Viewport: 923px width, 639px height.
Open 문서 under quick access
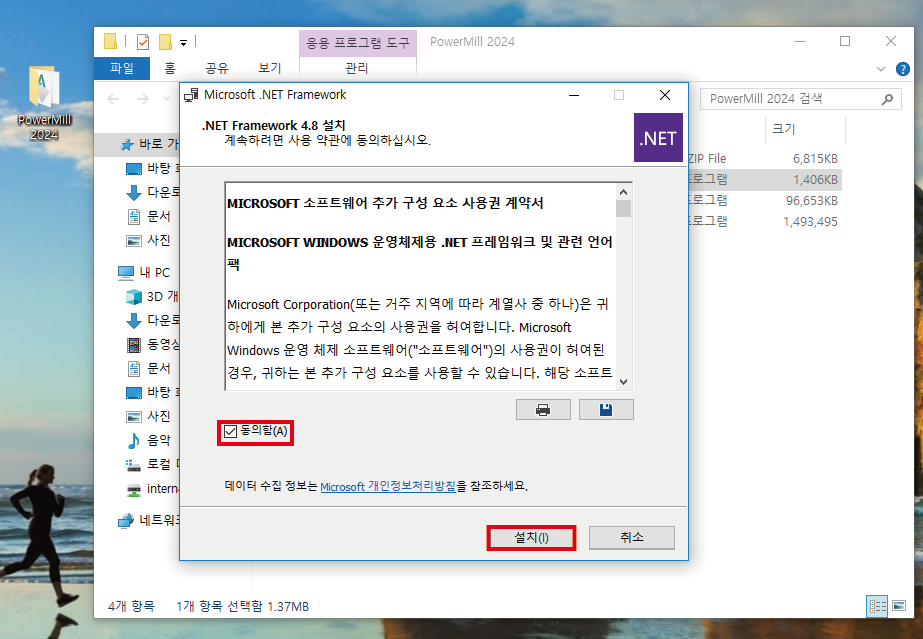[149, 217]
